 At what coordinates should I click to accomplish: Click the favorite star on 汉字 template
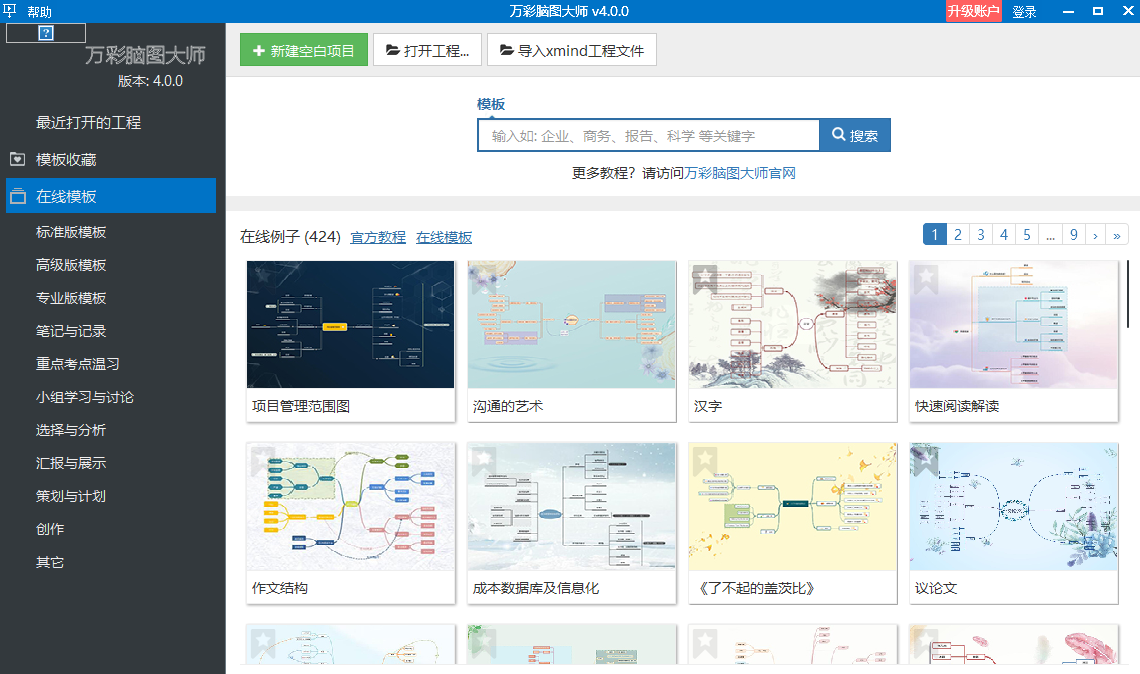(x=705, y=277)
